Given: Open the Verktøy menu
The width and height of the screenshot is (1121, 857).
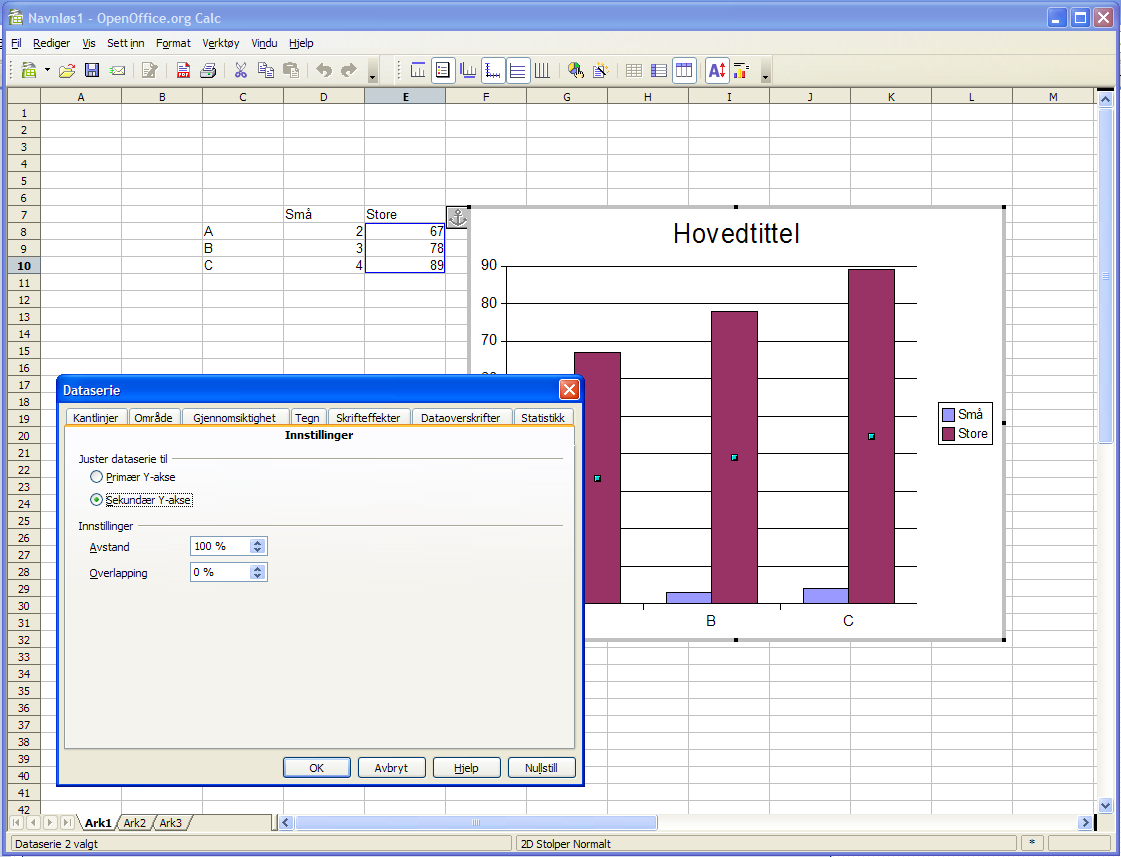Looking at the screenshot, I should (x=221, y=43).
